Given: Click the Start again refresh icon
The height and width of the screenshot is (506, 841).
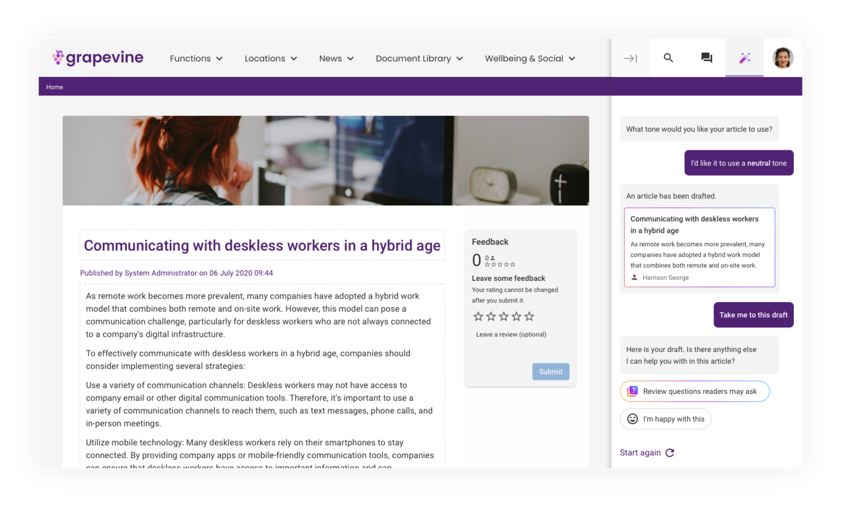Looking at the screenshot, I should pos(670,452).
